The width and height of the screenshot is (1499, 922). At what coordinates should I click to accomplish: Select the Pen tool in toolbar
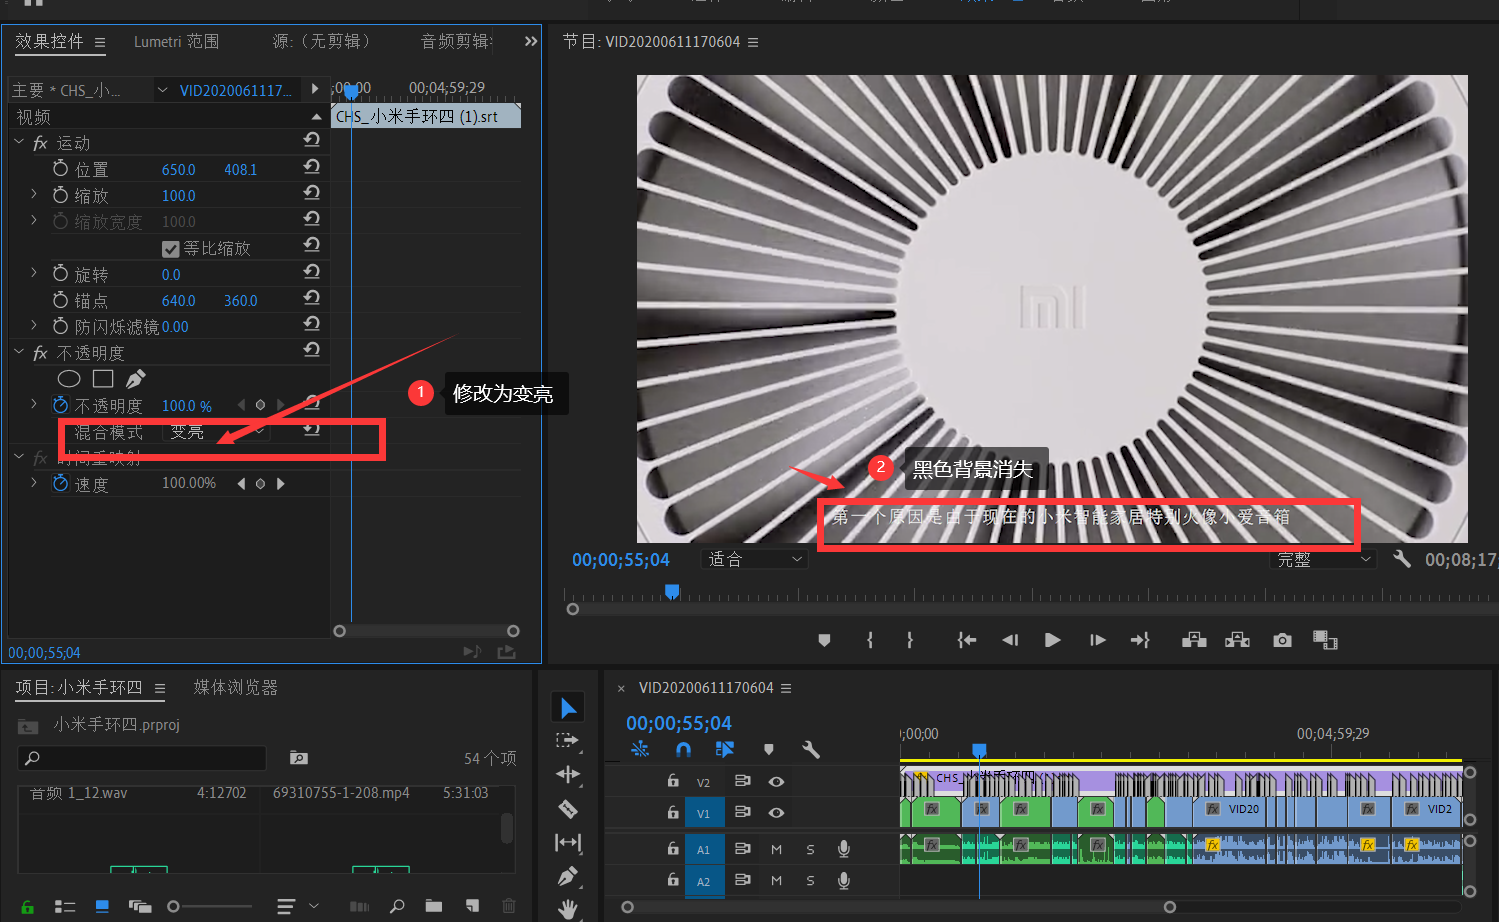coord(568,876)
